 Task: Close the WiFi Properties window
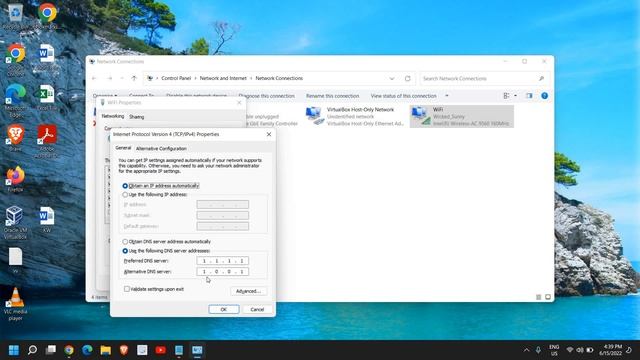point(239,103)
